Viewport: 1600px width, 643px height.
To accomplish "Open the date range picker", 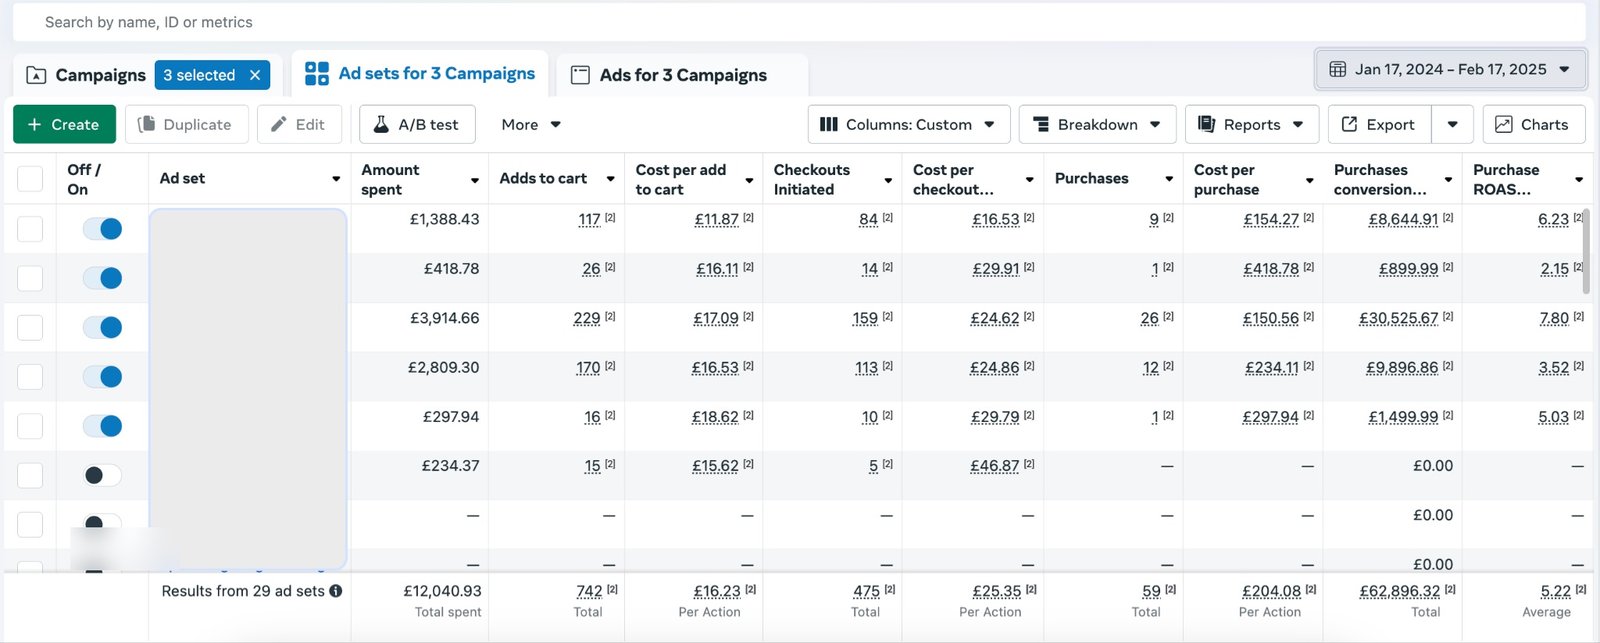I will (x=1450, y=69).
